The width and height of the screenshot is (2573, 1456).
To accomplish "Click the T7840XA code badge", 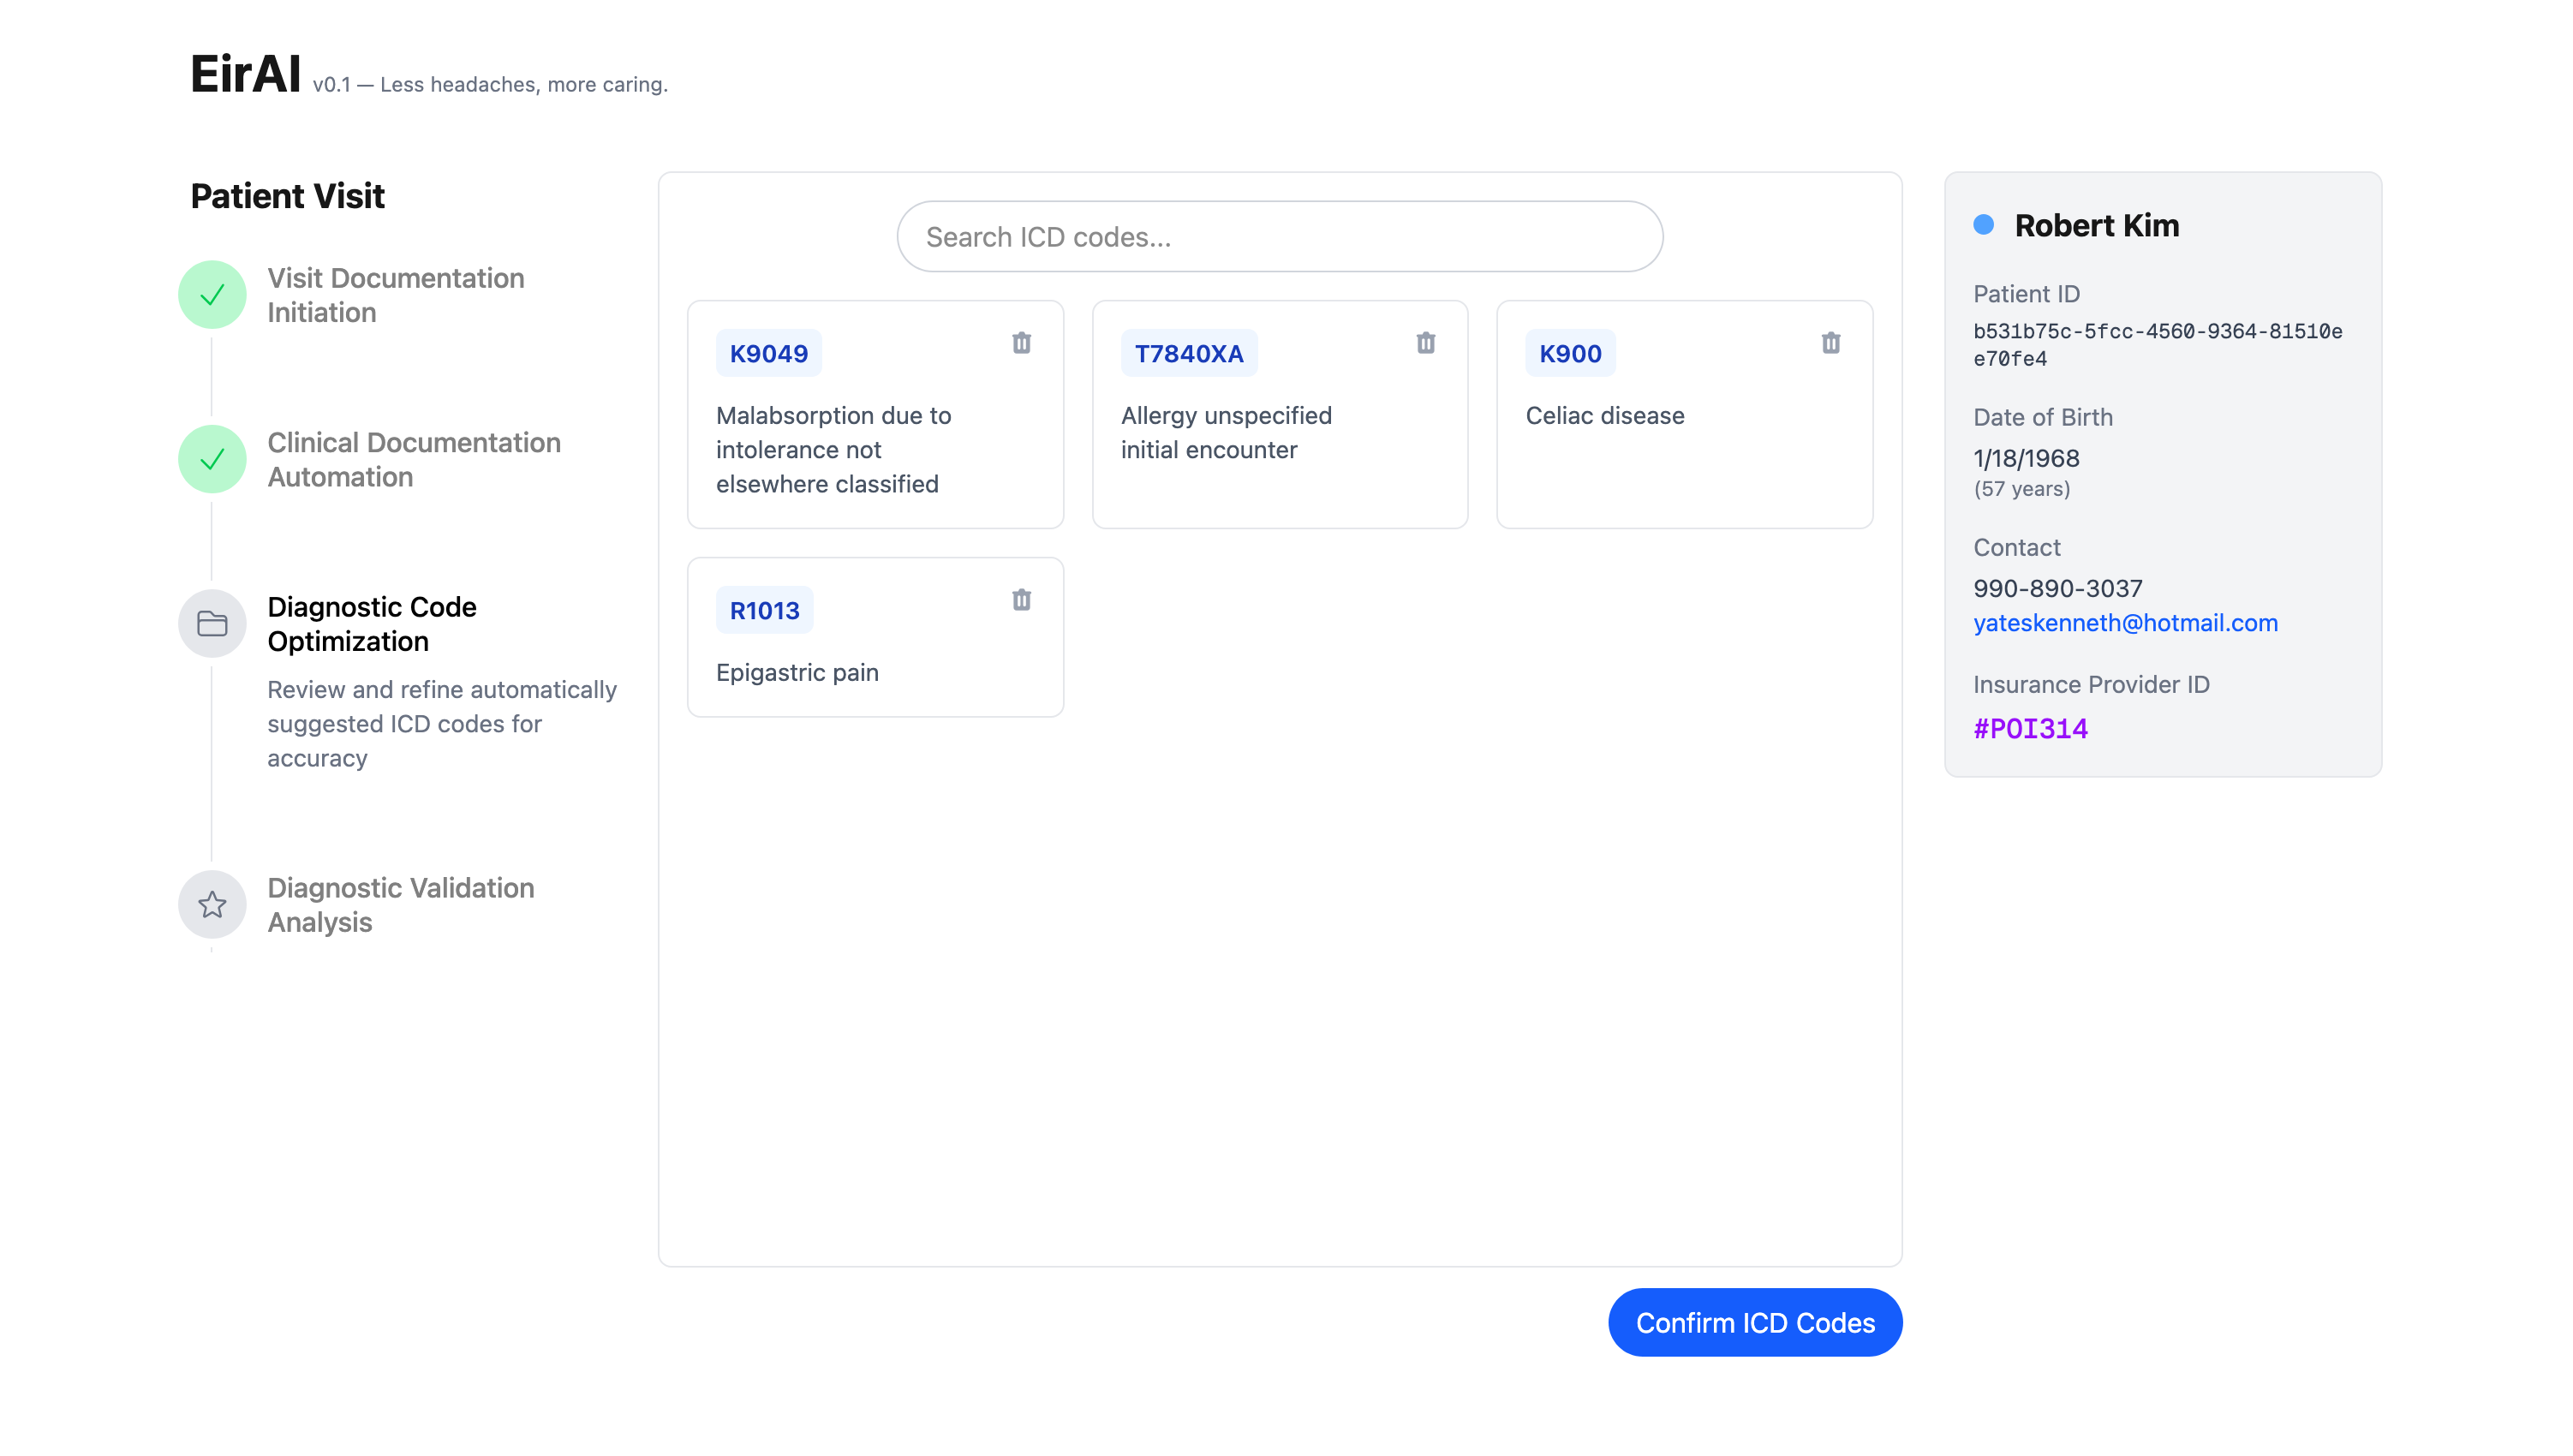I will [1188, 354].
